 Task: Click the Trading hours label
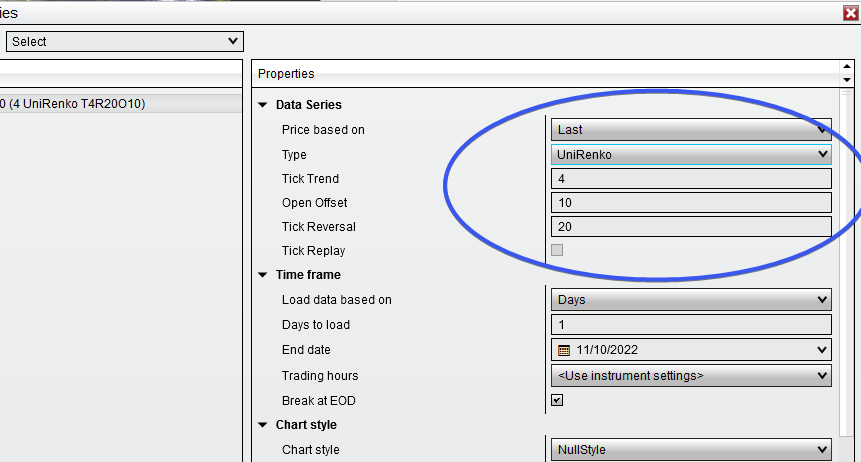(x=320, y=376)
